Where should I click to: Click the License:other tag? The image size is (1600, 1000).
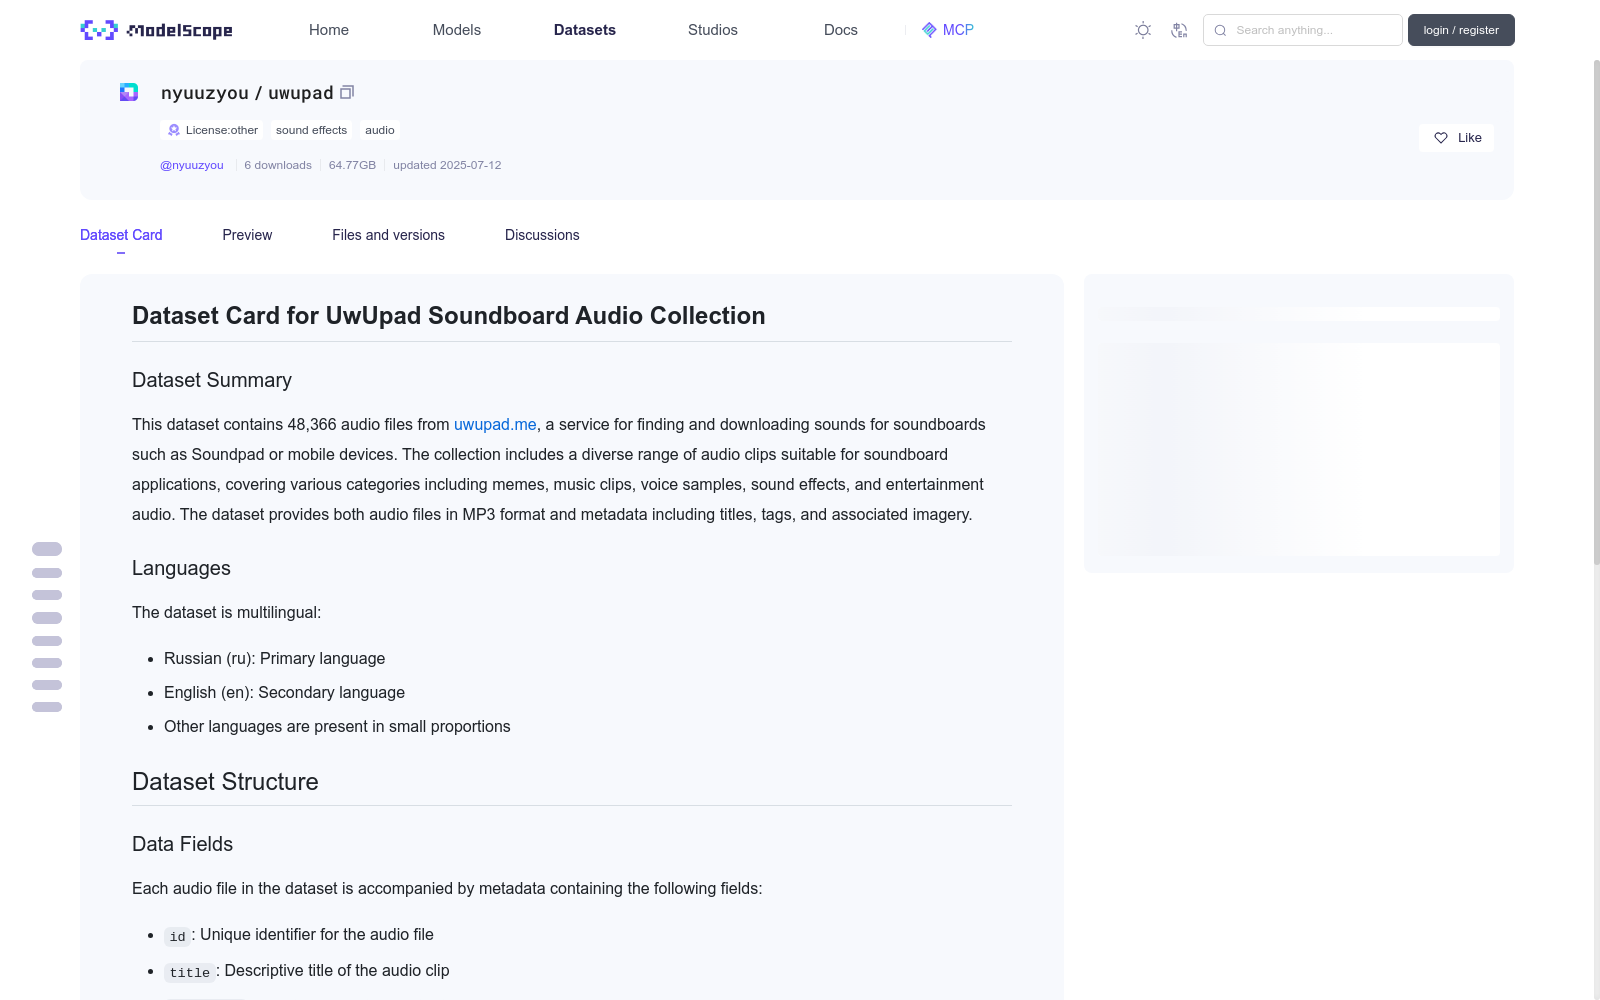pyautogui.click(x=213, y=130)
